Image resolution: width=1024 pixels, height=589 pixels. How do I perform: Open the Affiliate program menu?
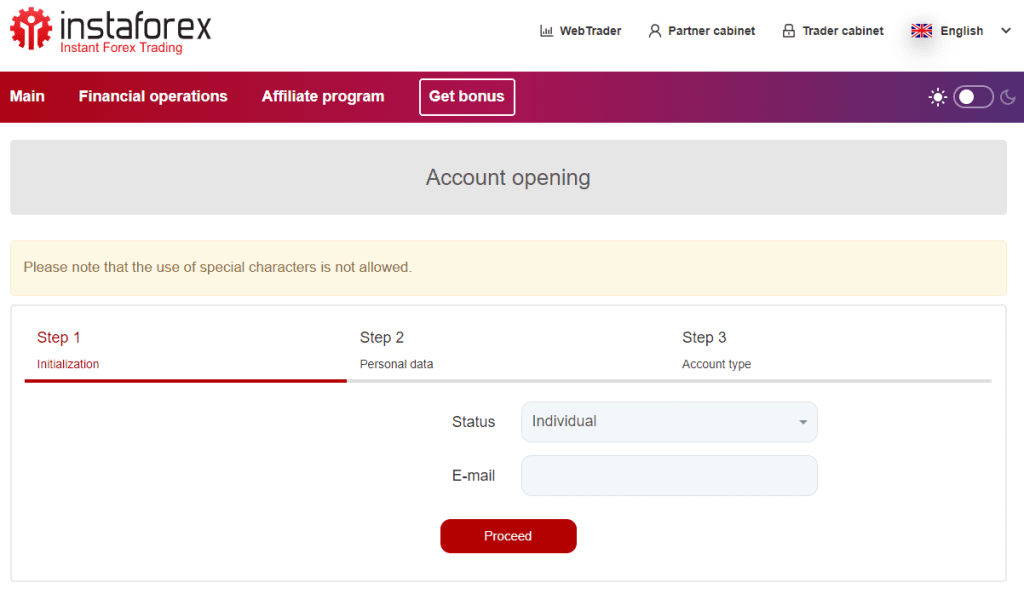pos(323,97)
